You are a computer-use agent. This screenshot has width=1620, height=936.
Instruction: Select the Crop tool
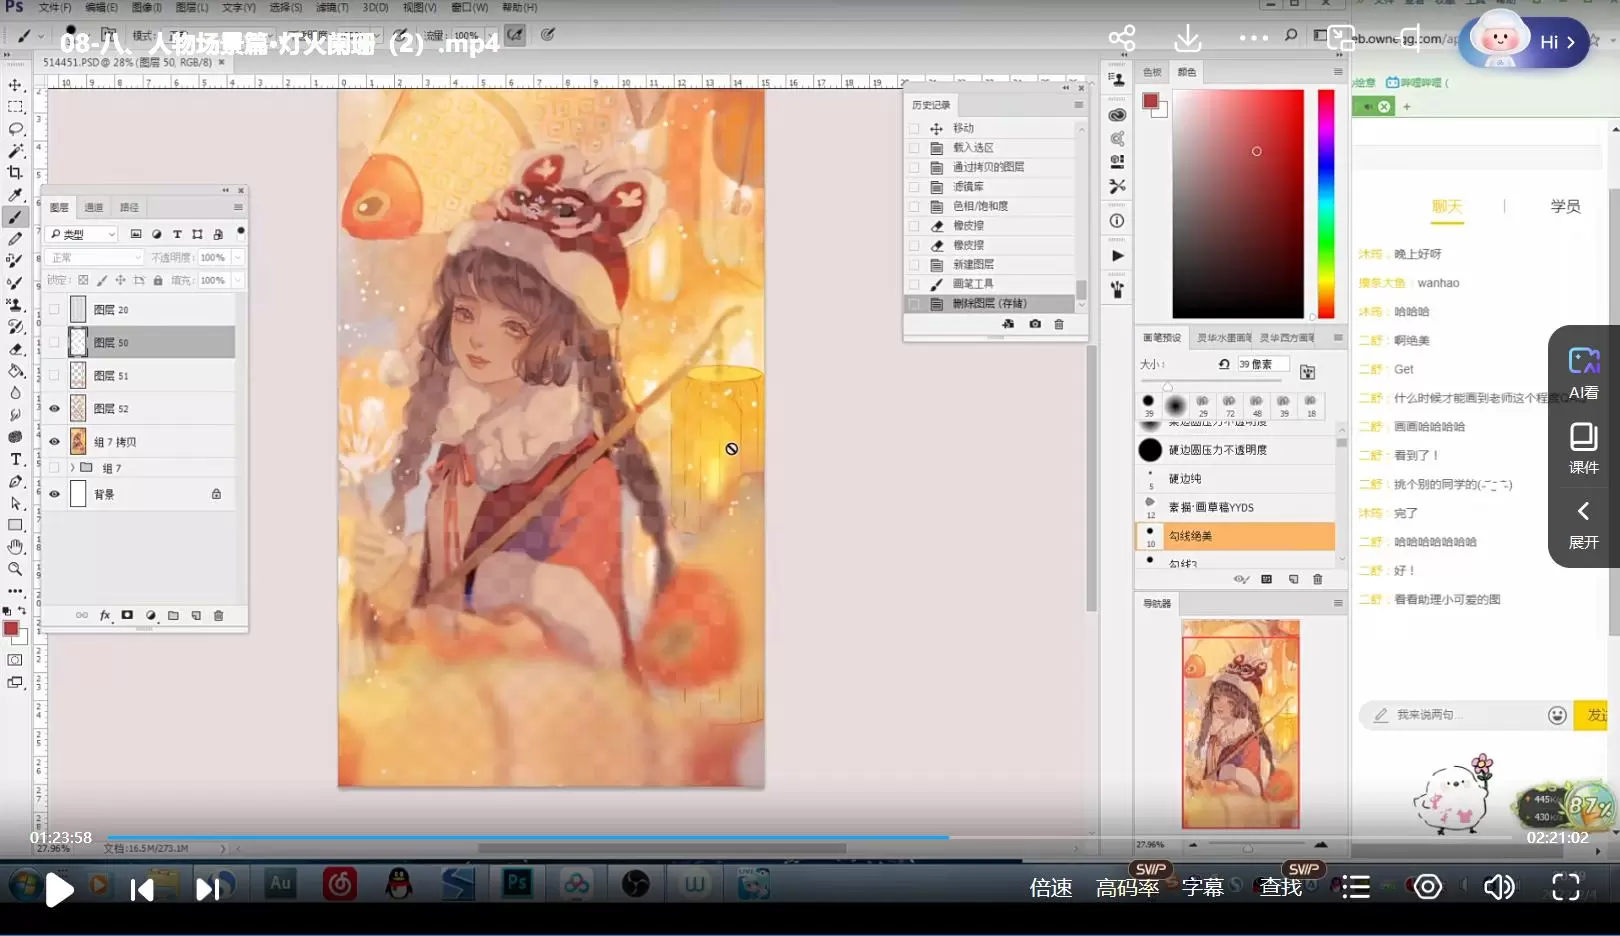tap(15, 173)
